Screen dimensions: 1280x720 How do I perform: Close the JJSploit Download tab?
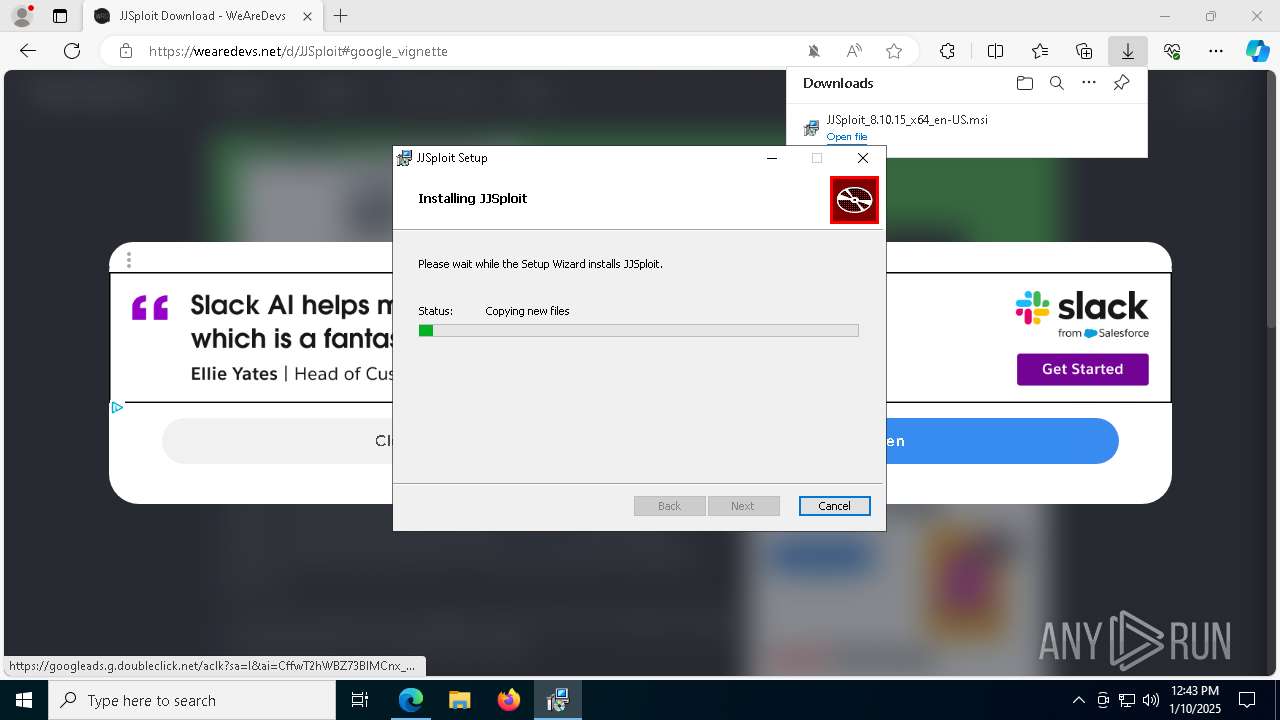[x=305, y=16]
